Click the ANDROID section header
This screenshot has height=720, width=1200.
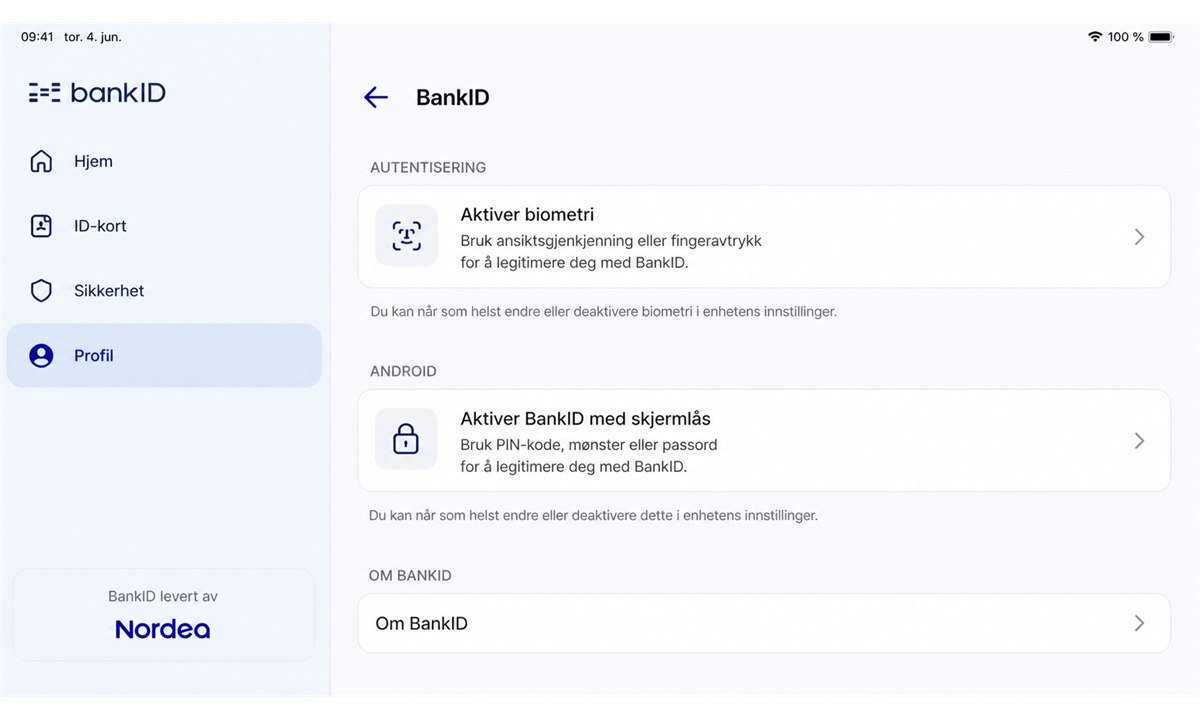point(403,371)
